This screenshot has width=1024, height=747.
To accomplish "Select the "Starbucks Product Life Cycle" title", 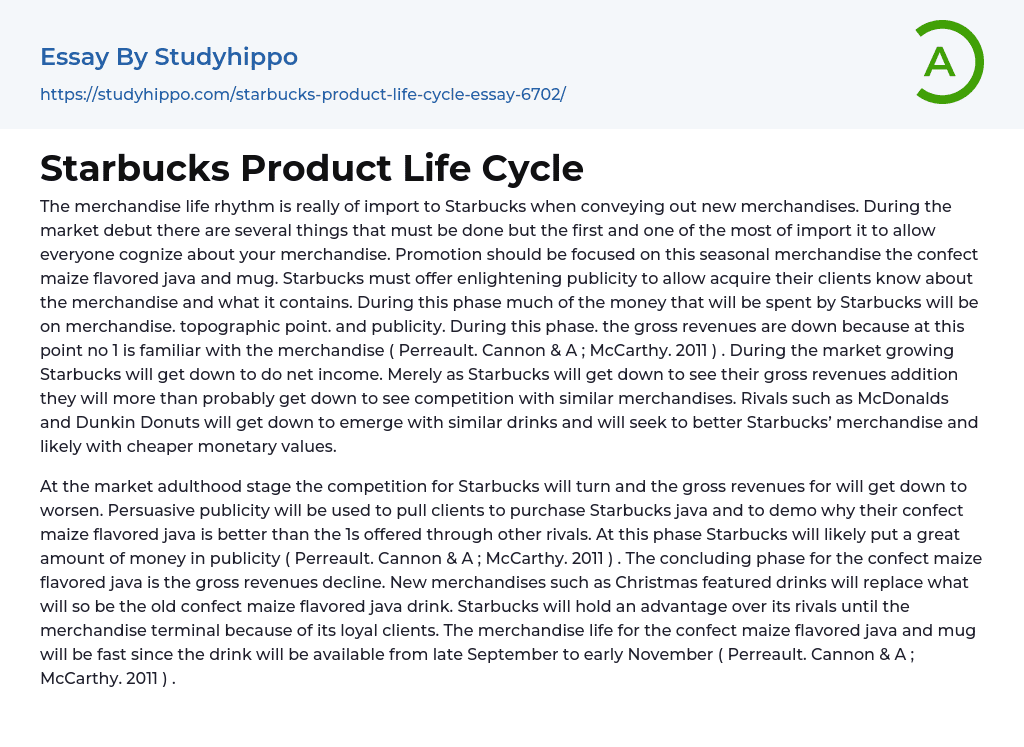I will point(311,168).
